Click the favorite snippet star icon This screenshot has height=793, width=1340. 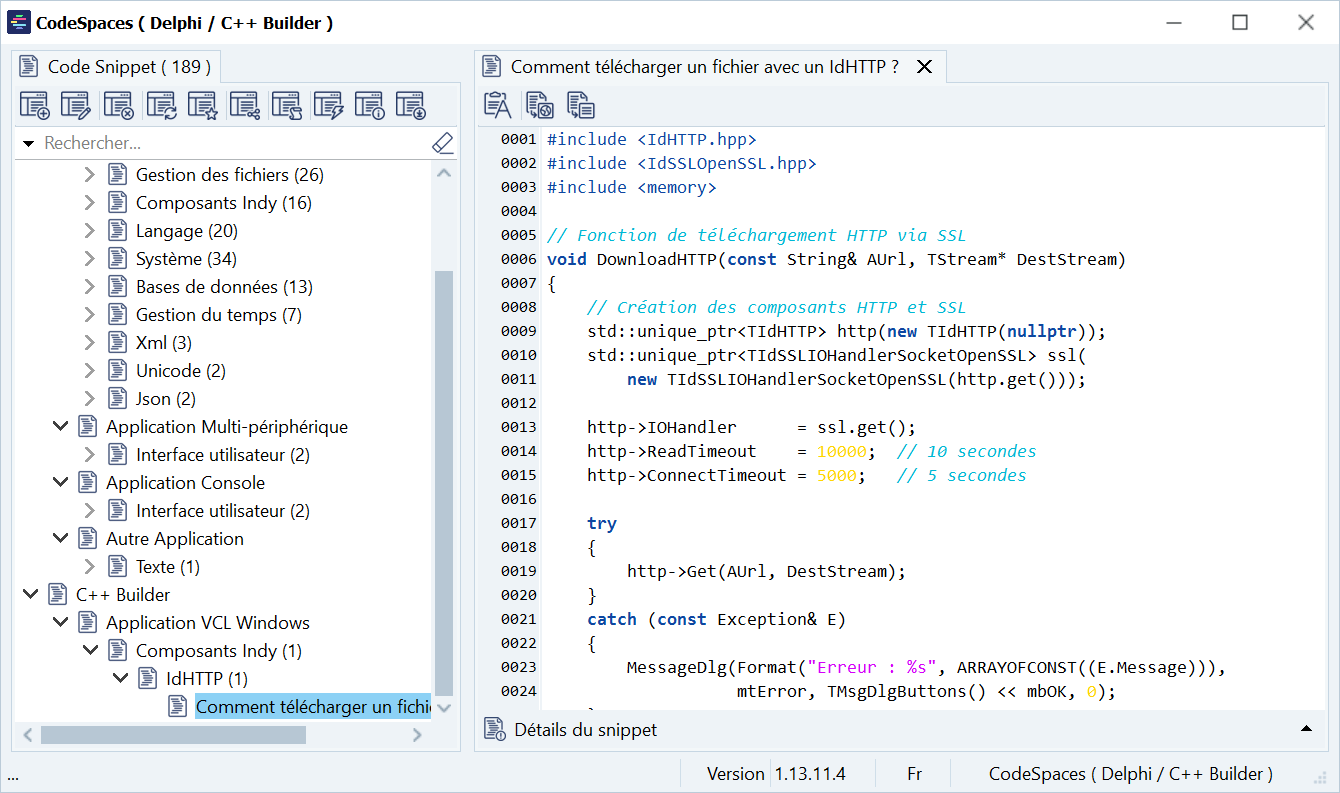click(203, 105)
